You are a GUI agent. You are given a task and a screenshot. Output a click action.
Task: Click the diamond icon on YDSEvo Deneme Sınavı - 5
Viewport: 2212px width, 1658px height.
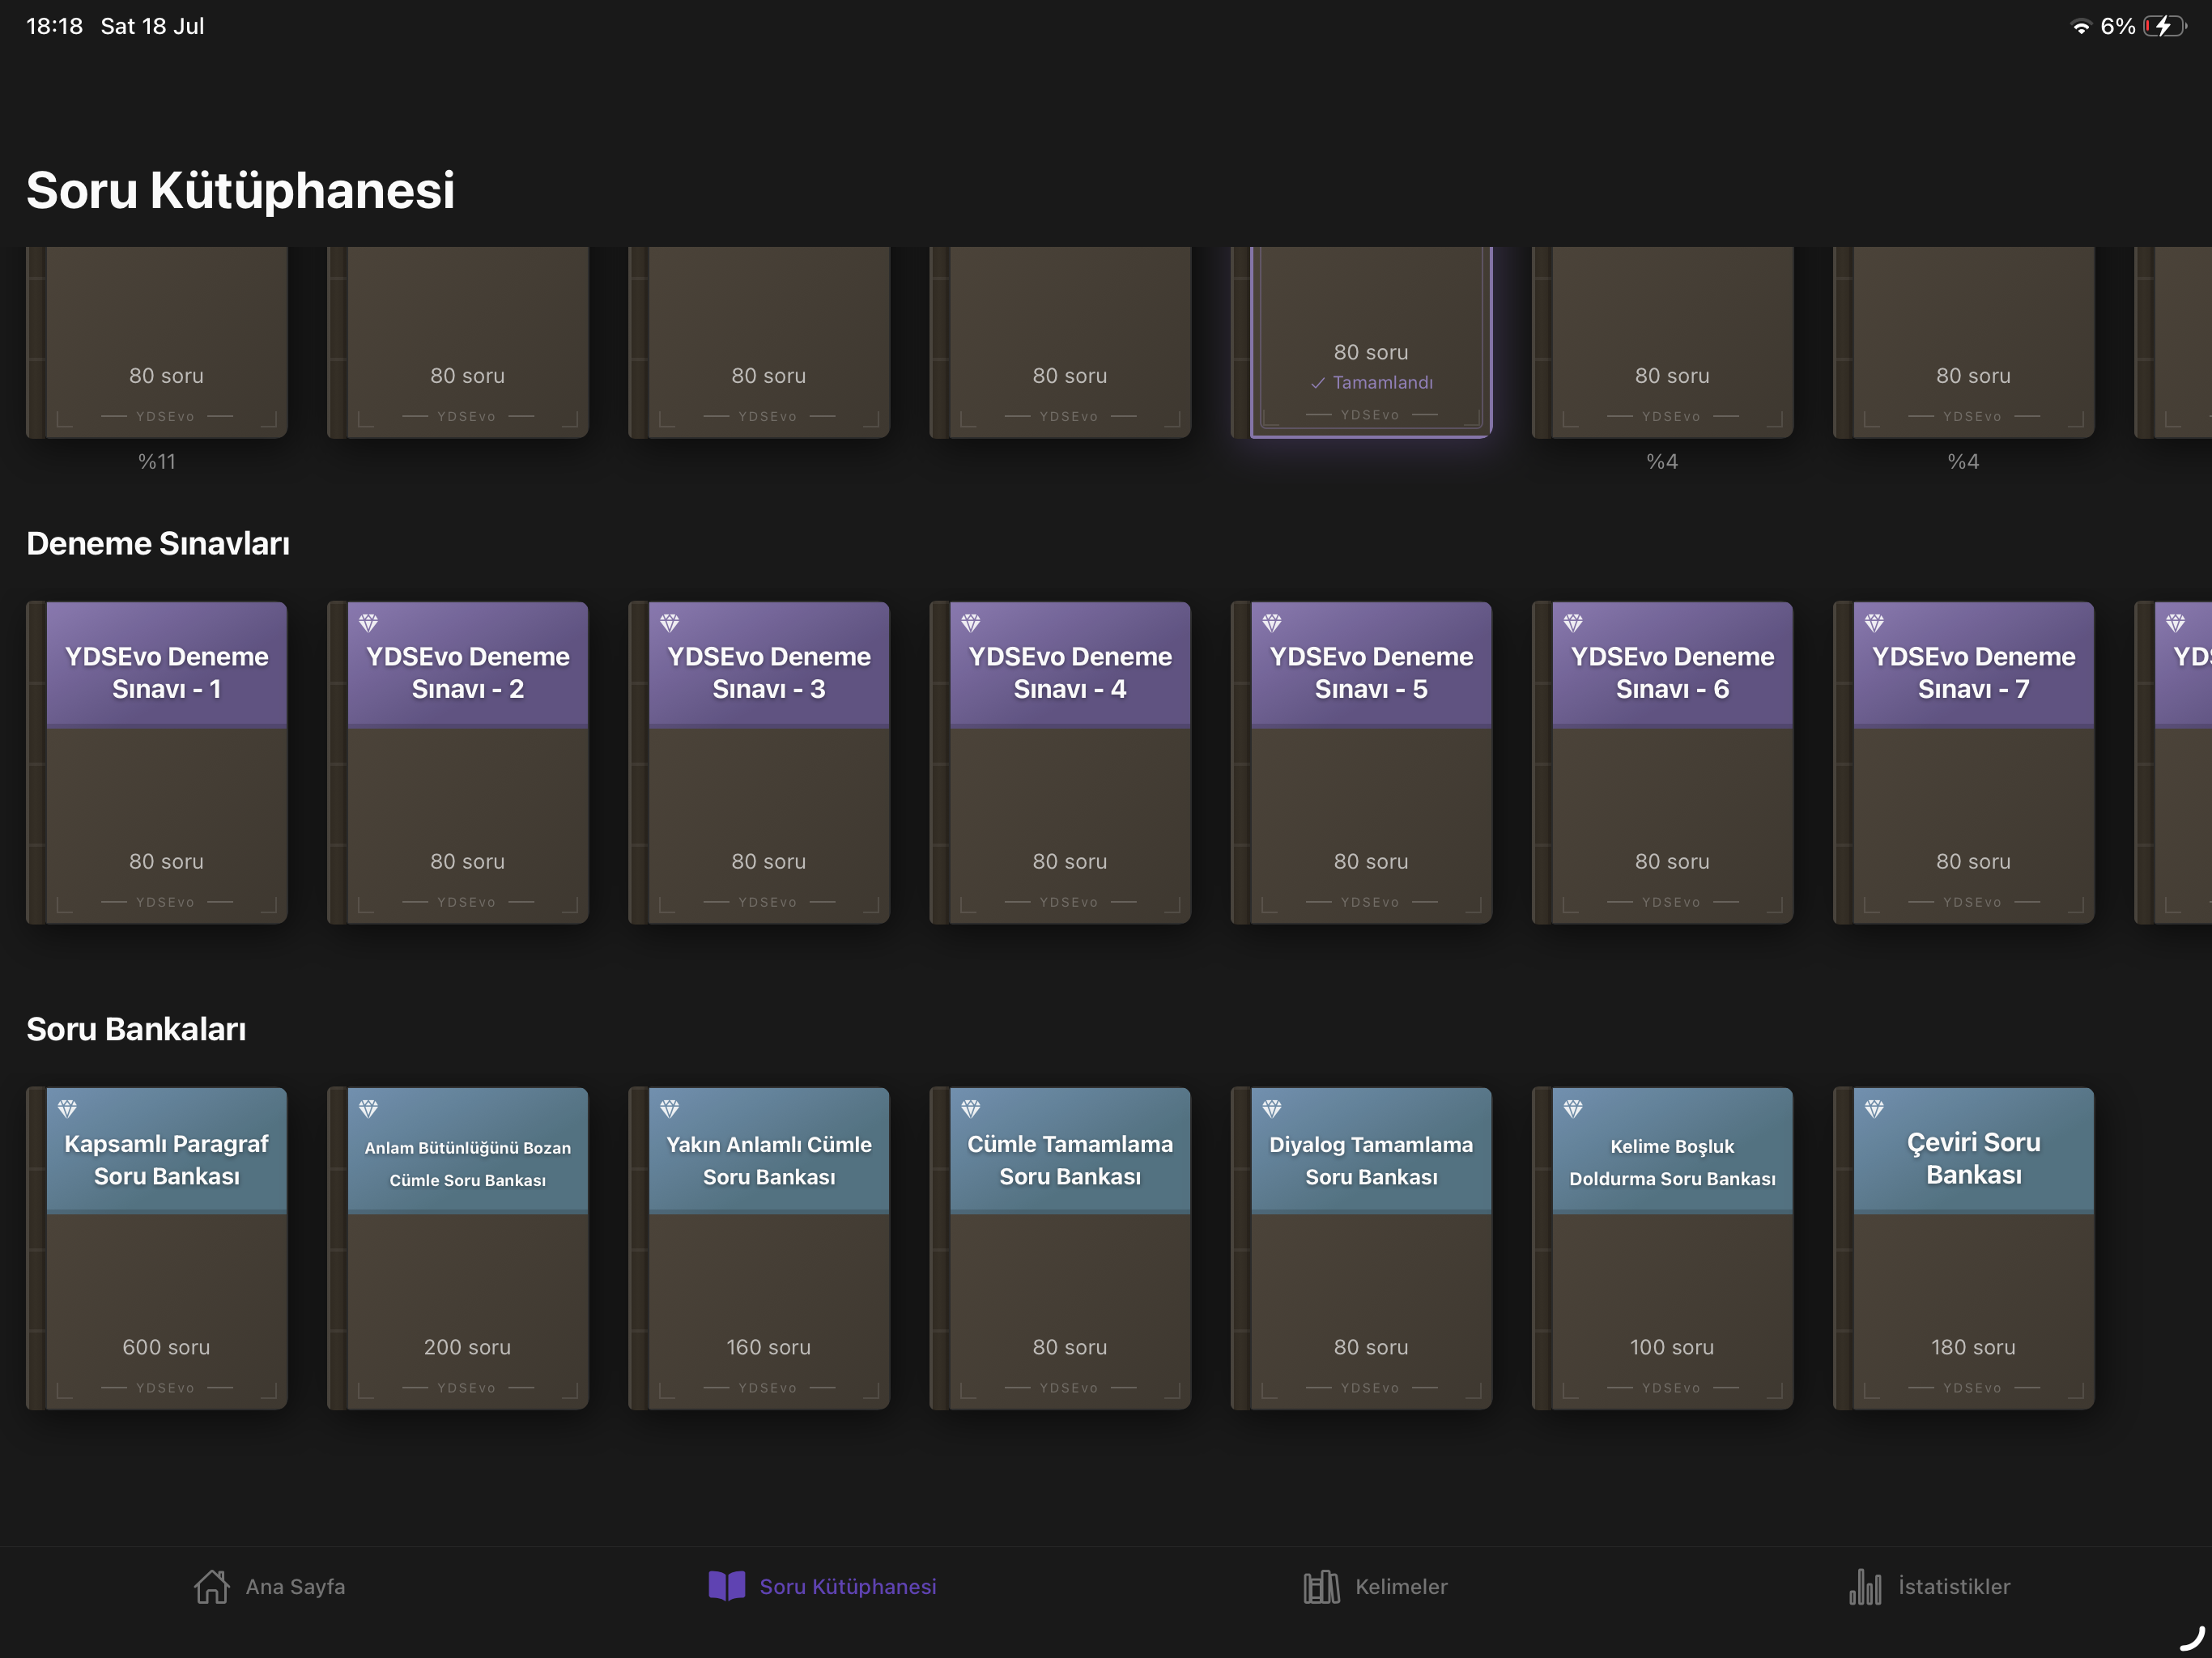[1271, 623]
